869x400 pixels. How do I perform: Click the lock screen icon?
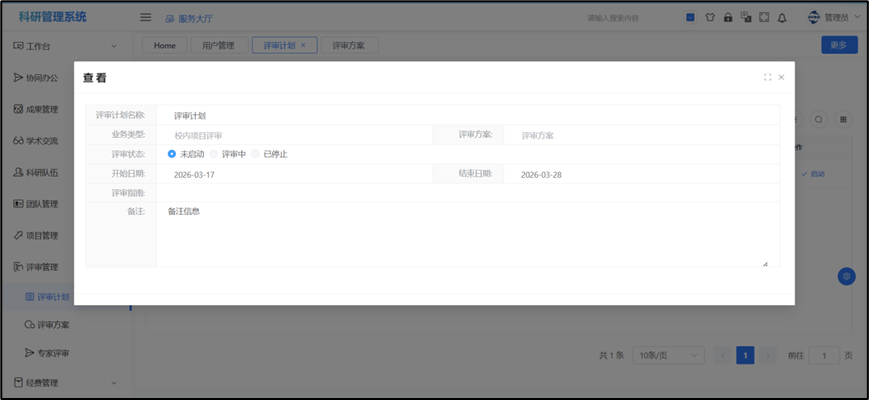(x=728, y=17)
